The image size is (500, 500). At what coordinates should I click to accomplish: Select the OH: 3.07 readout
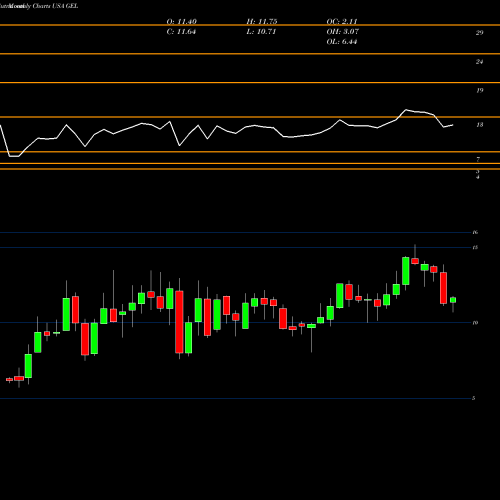coord(343,32)
